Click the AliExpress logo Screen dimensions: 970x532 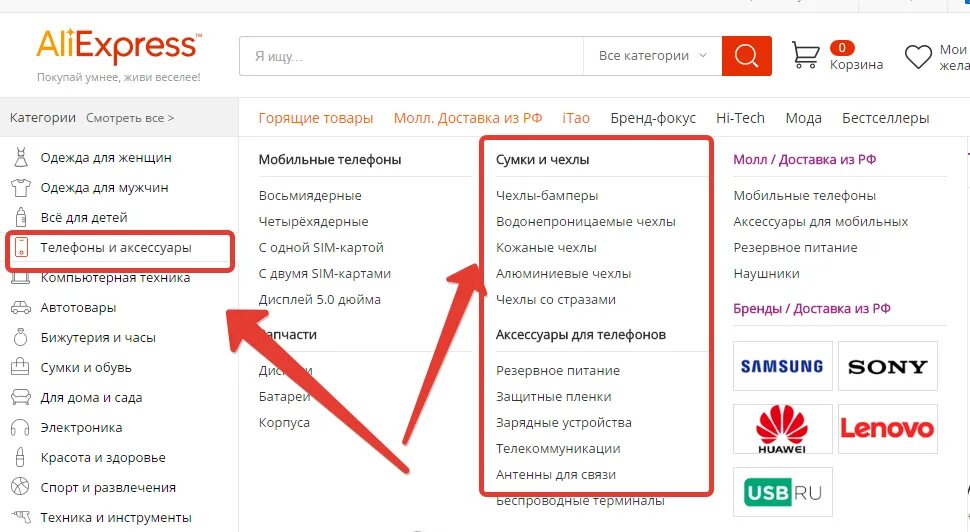pyautogui.click(x=119, y=46)
